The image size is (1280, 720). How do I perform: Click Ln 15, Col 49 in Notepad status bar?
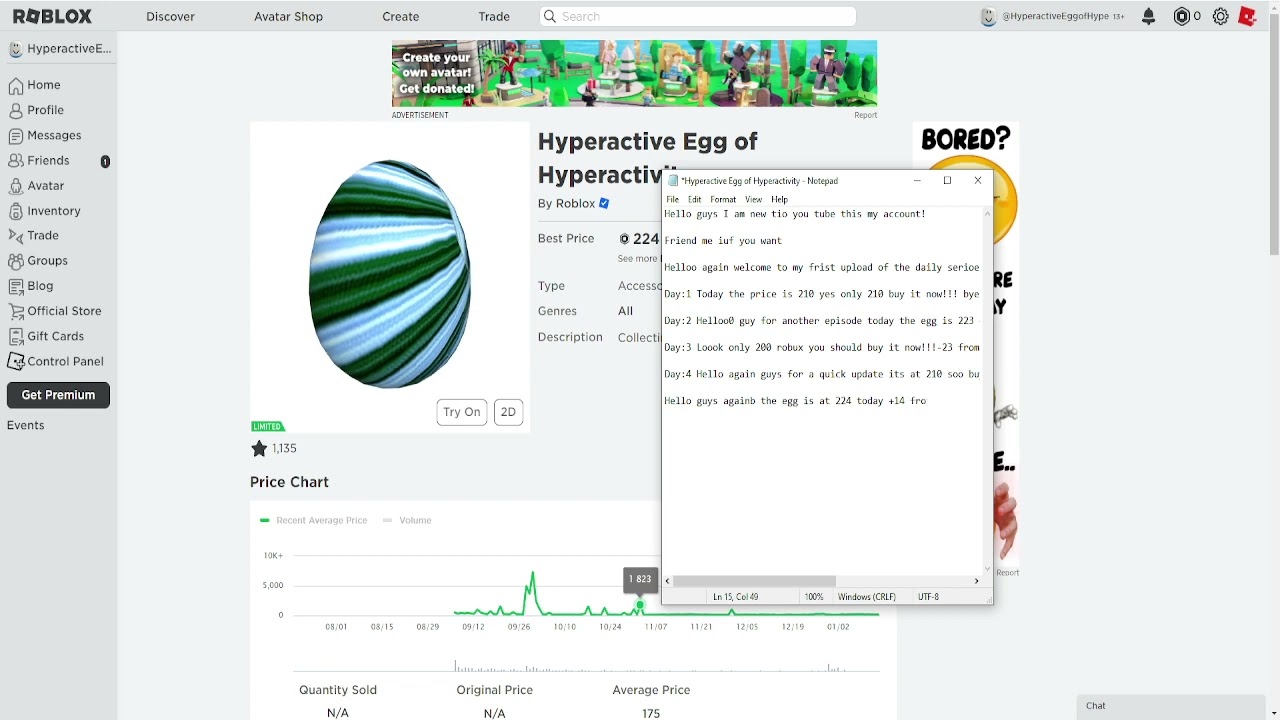[x=735, y=597]
